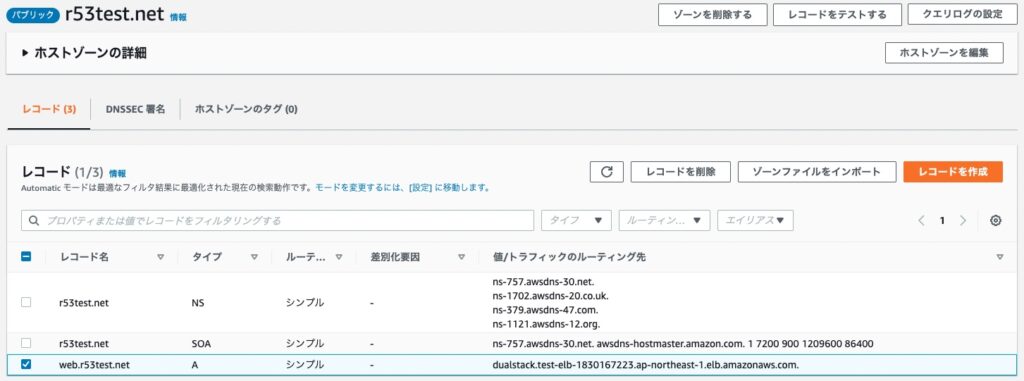
Task: Click ゾーンを削除する button
Action: point(712,14)
